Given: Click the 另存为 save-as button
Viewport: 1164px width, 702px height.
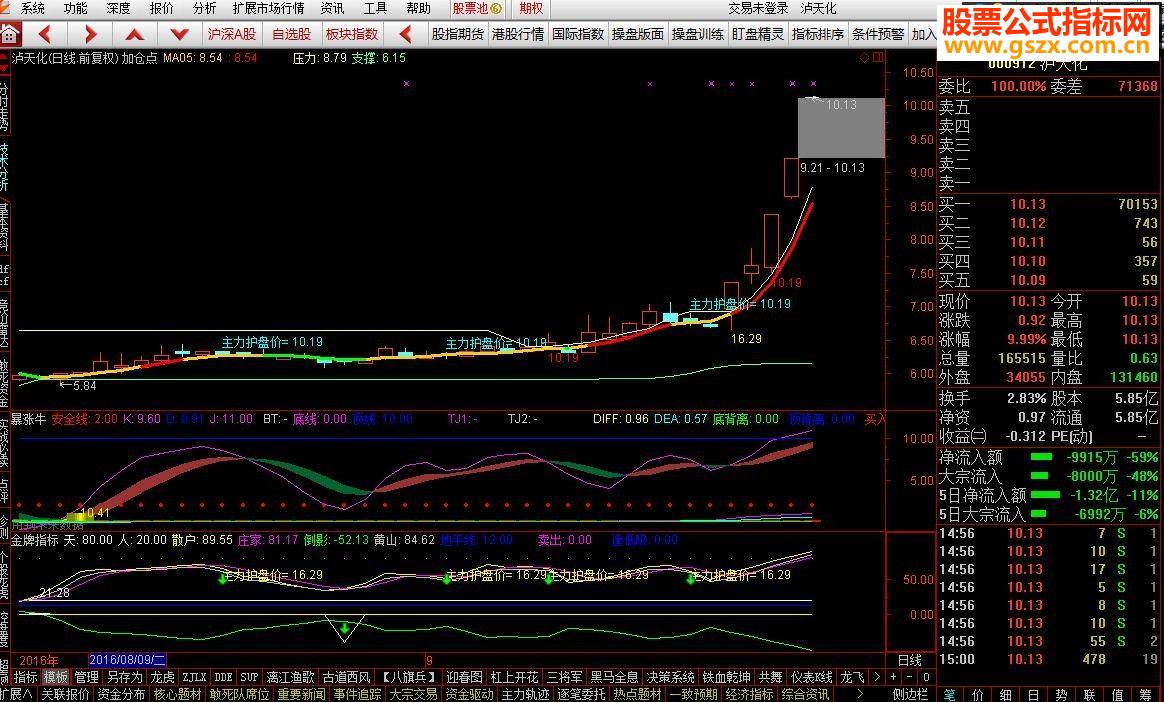Looking at the screenshot, I should [x=124, y=677].
